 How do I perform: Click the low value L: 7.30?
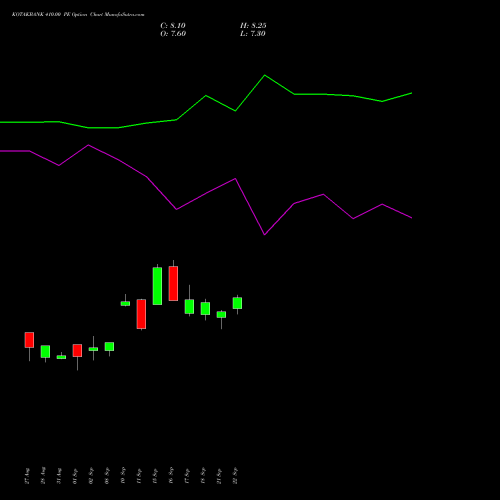click(x=253, y=34)
